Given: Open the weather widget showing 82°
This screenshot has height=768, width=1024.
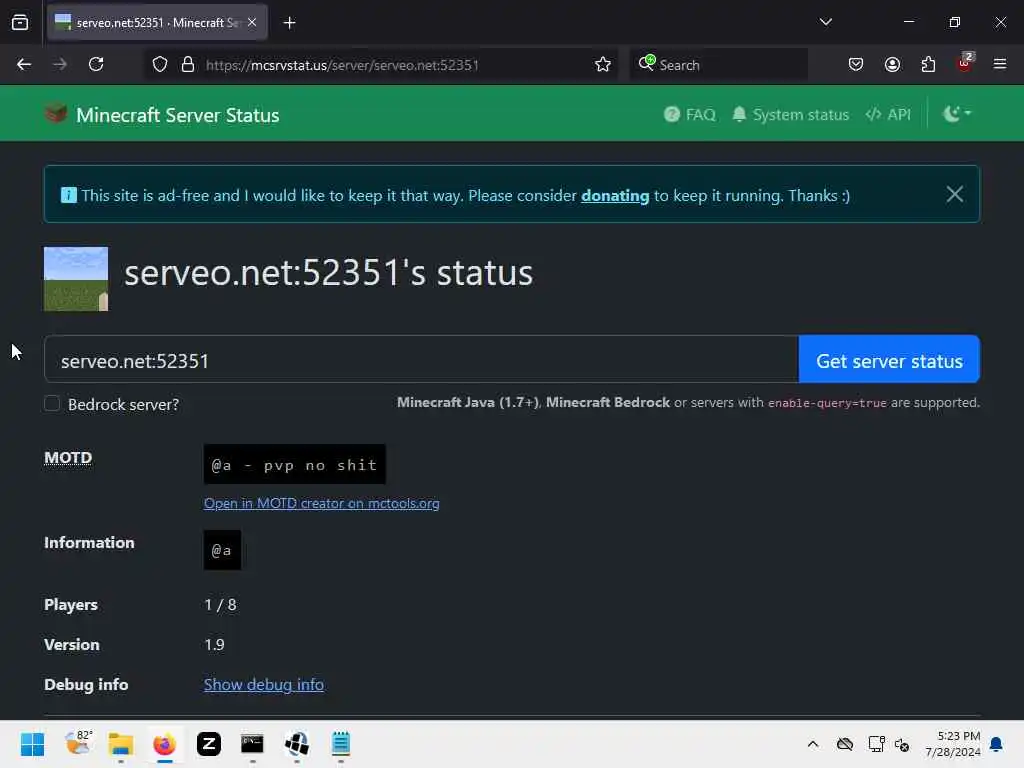Looking at the screenshot, I should (79, 743).
